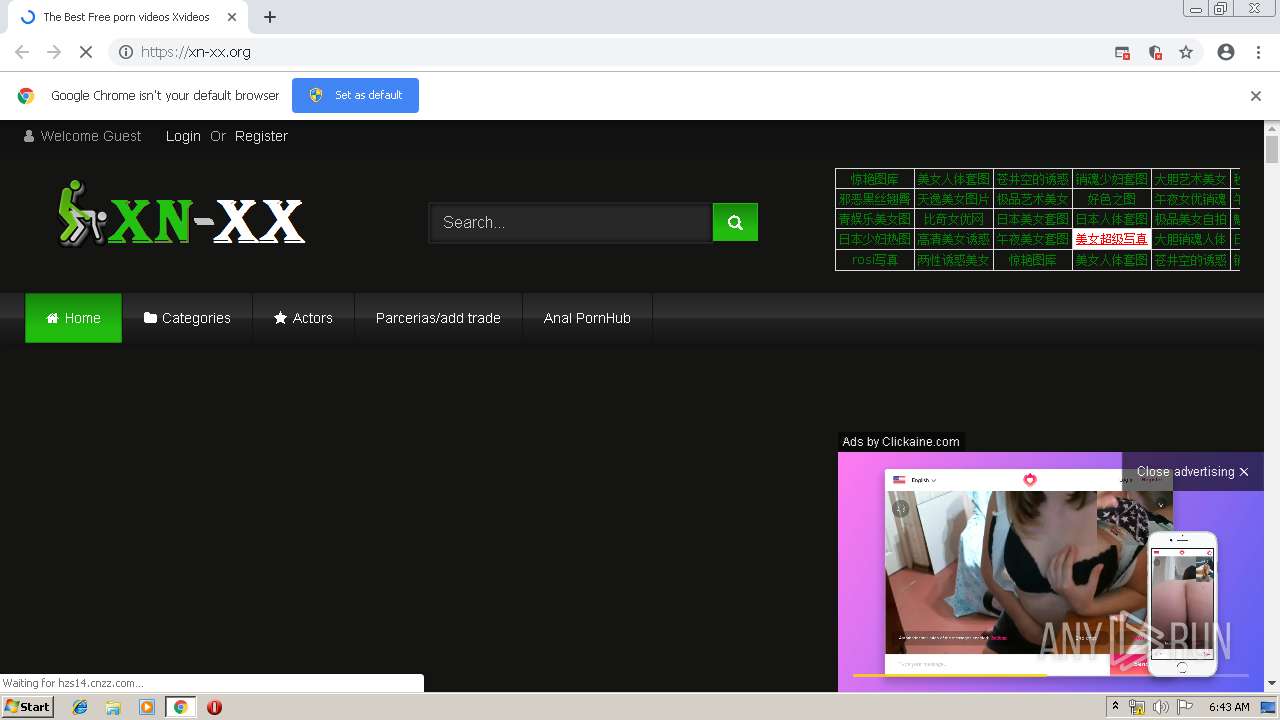This screenshot has height=720, width=1280.
Task: Launch media player from taskbar
Action: click(x=147, y=707)
